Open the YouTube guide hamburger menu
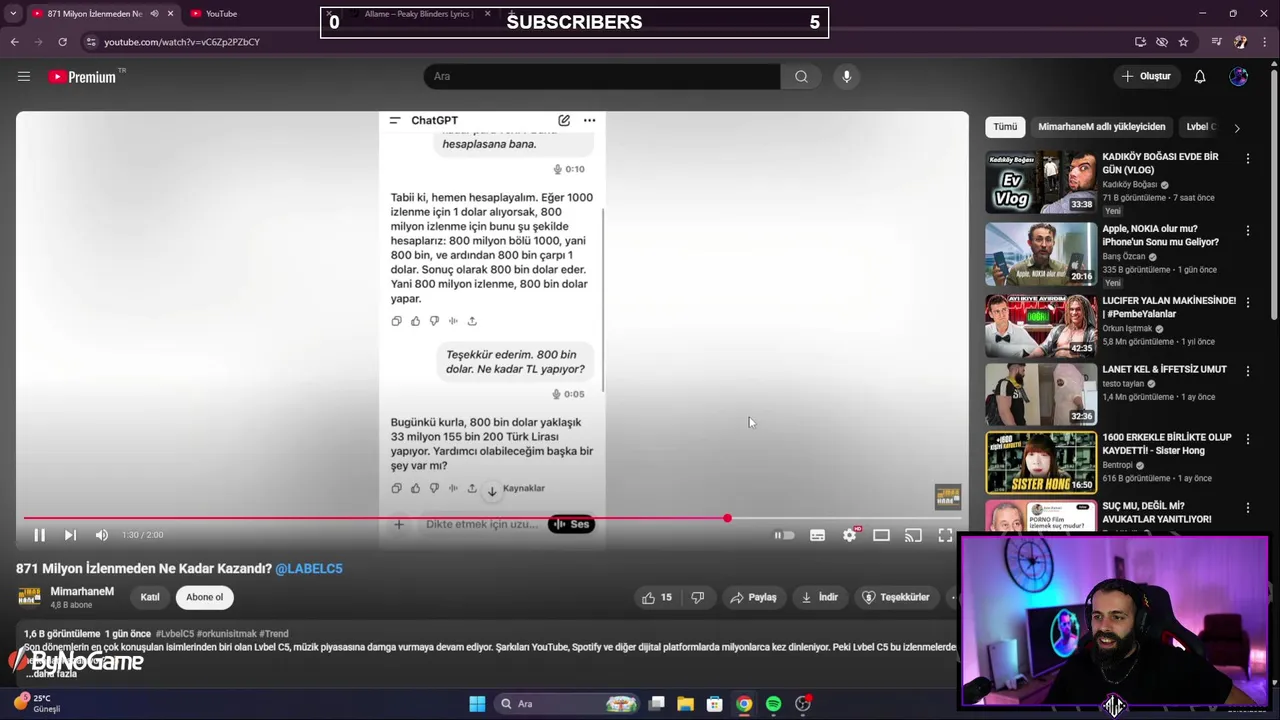 click(x=24, y=77)
